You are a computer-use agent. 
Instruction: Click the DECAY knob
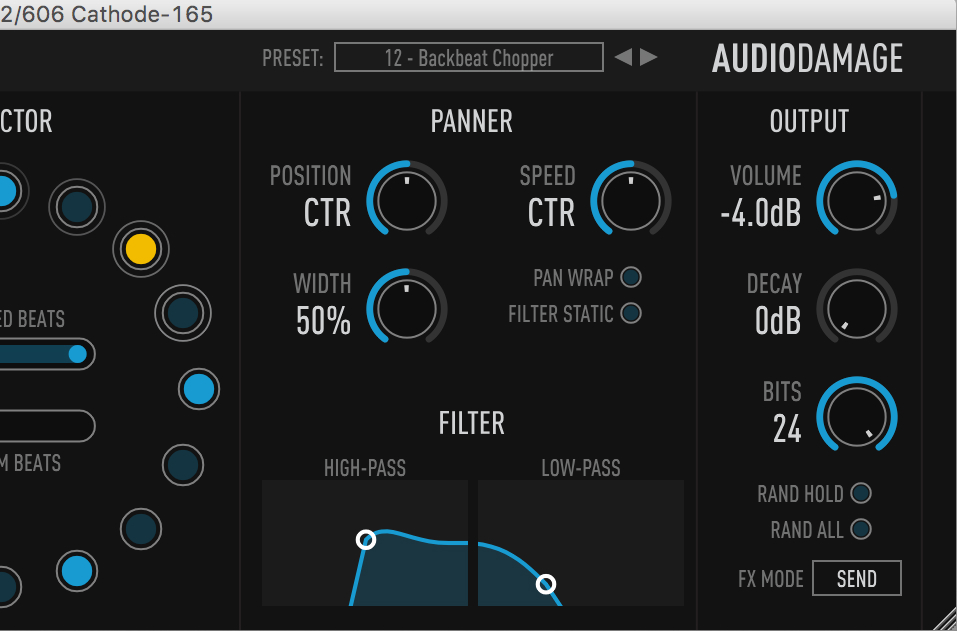(857, 307)
